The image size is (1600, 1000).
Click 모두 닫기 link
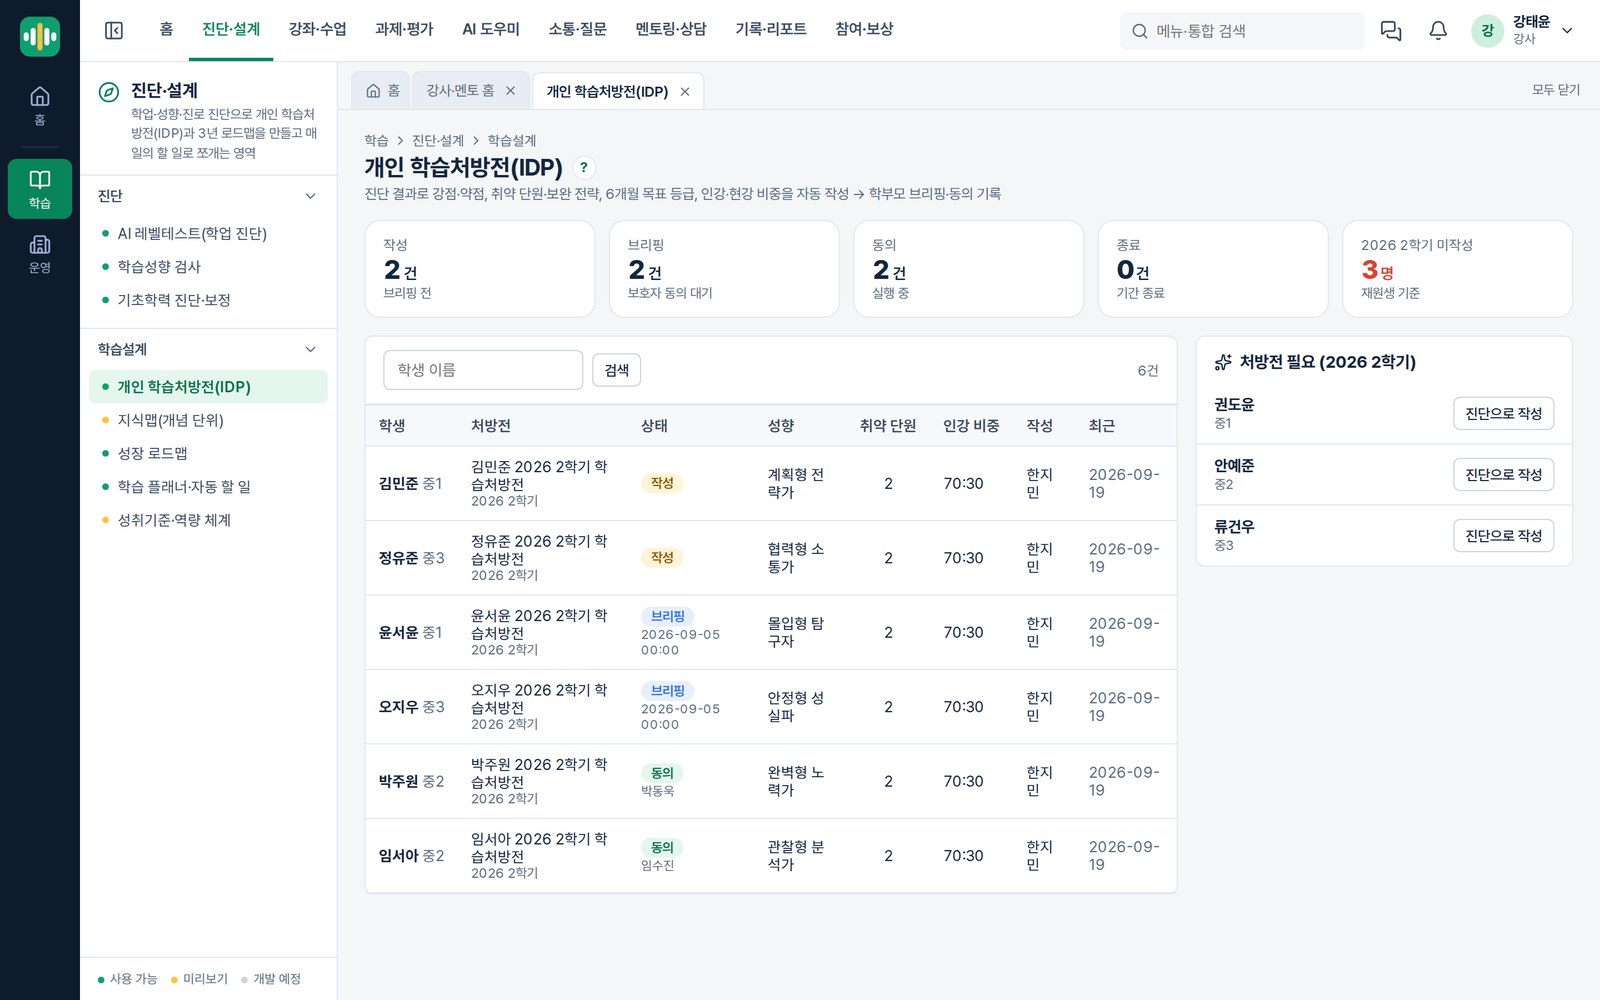tap(1556, 90)
